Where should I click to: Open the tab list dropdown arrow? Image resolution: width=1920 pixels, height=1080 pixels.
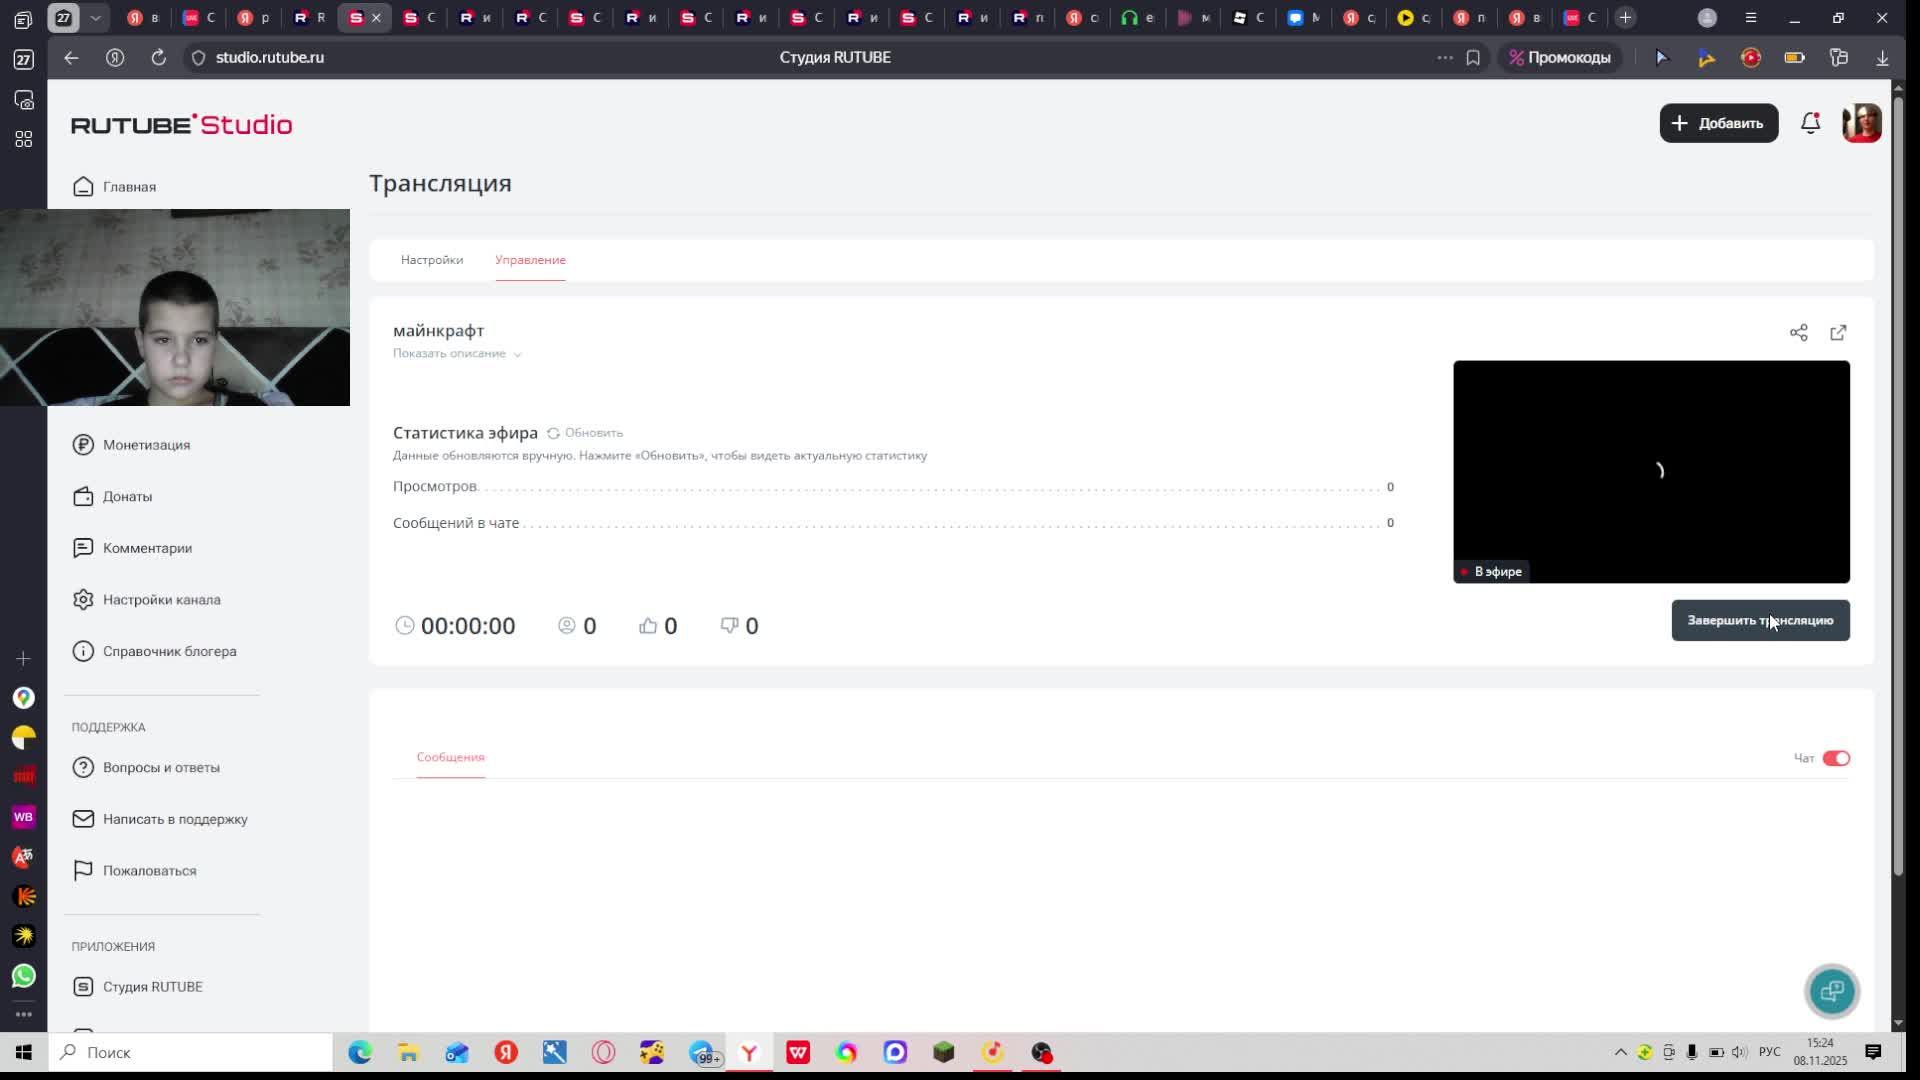95,18
